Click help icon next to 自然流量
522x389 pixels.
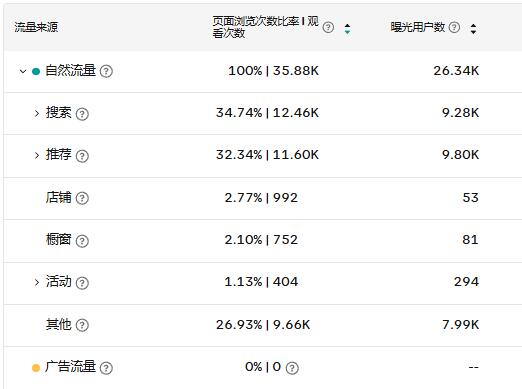pyautogui.click(x=106, y=71)
